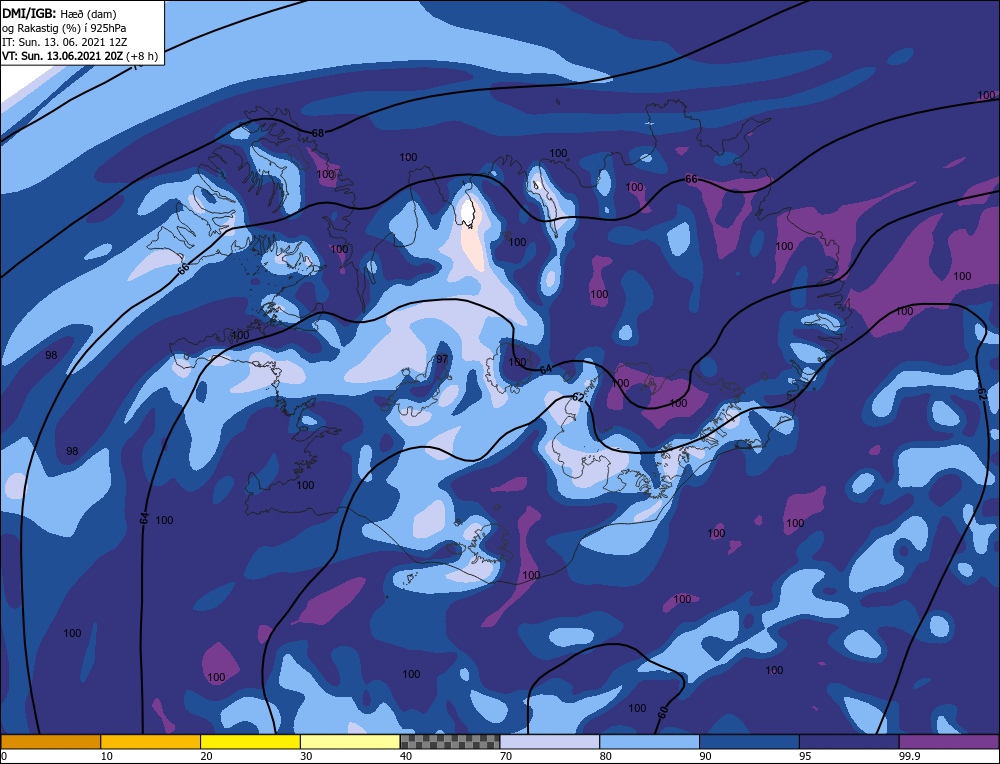1000x764 pixels.
Task: Click the '80' legend scale label
Action: click(606, 756)
